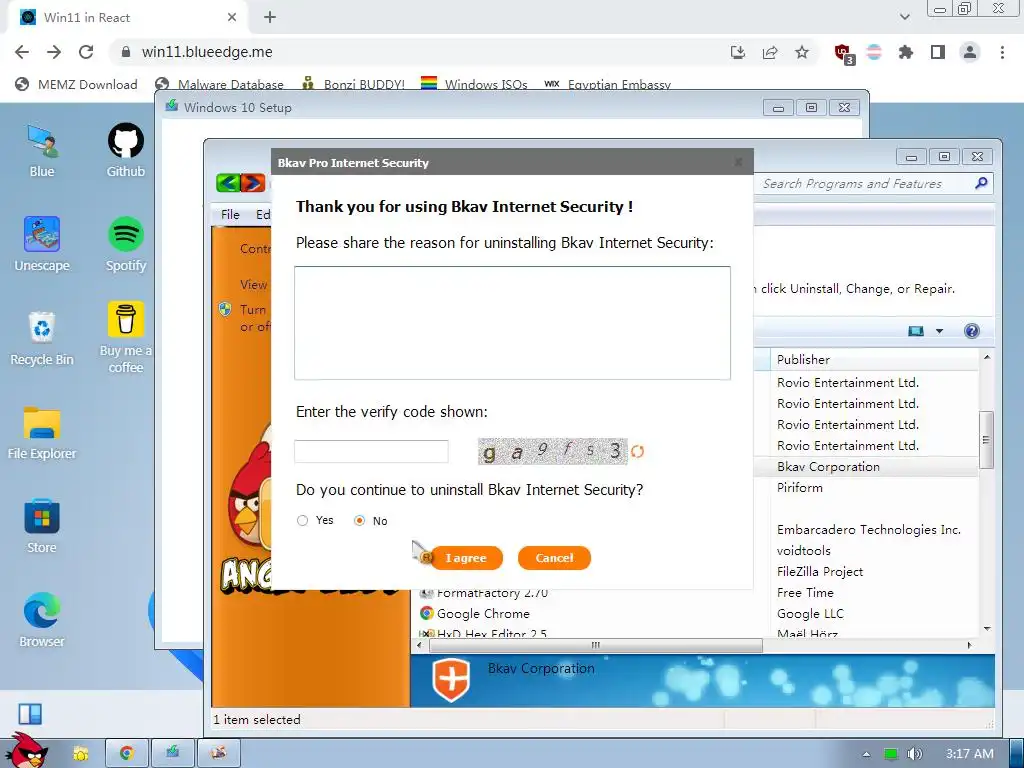Show hidden tray icons arrow
1024x768 pixels.
[x=866, y=754]
